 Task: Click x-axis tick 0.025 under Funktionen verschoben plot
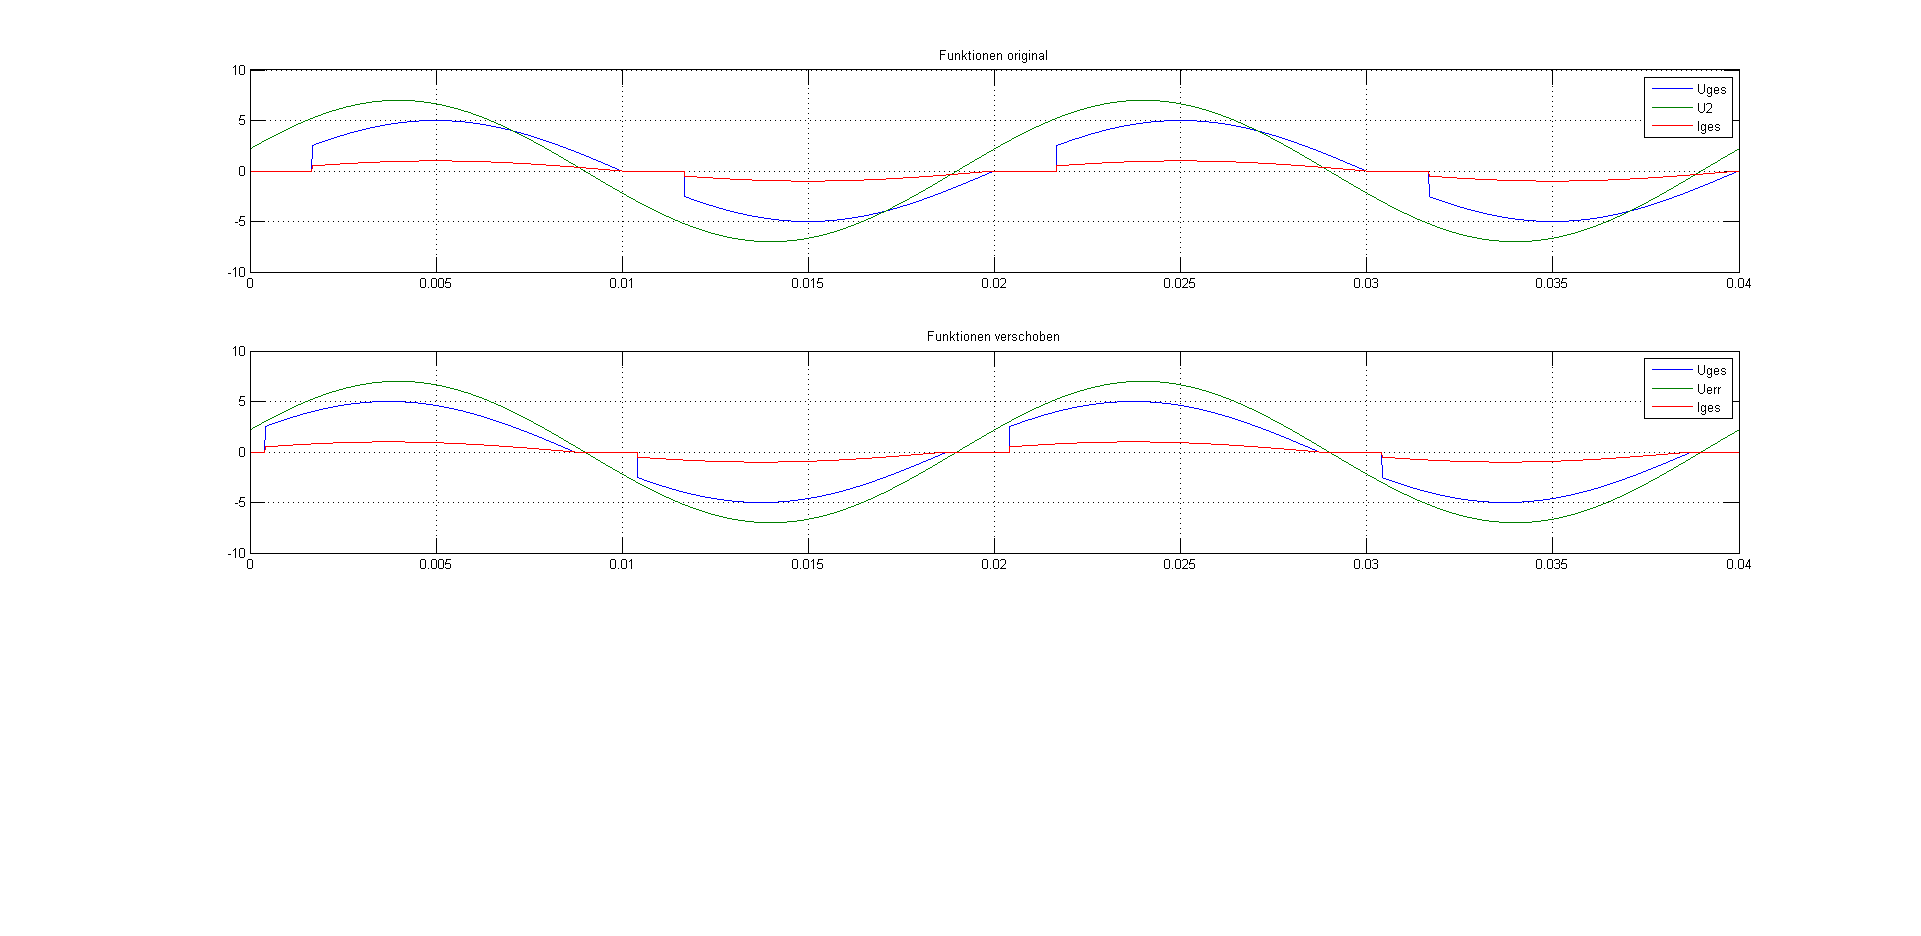1180,565
